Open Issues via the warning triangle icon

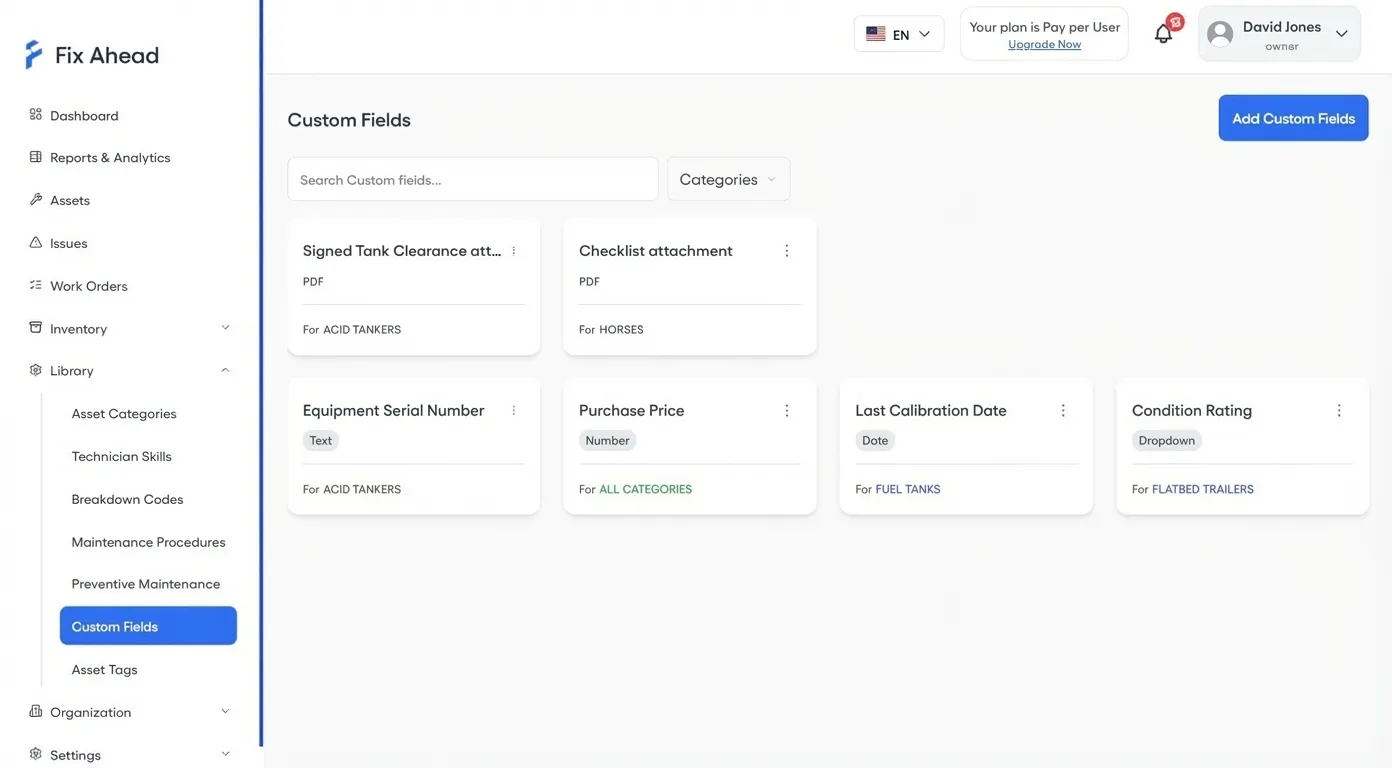(x=36, y=242)
